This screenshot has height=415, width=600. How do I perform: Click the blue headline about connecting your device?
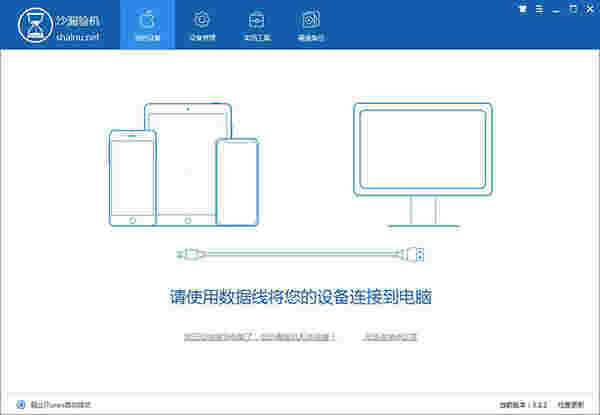[301, 297]
